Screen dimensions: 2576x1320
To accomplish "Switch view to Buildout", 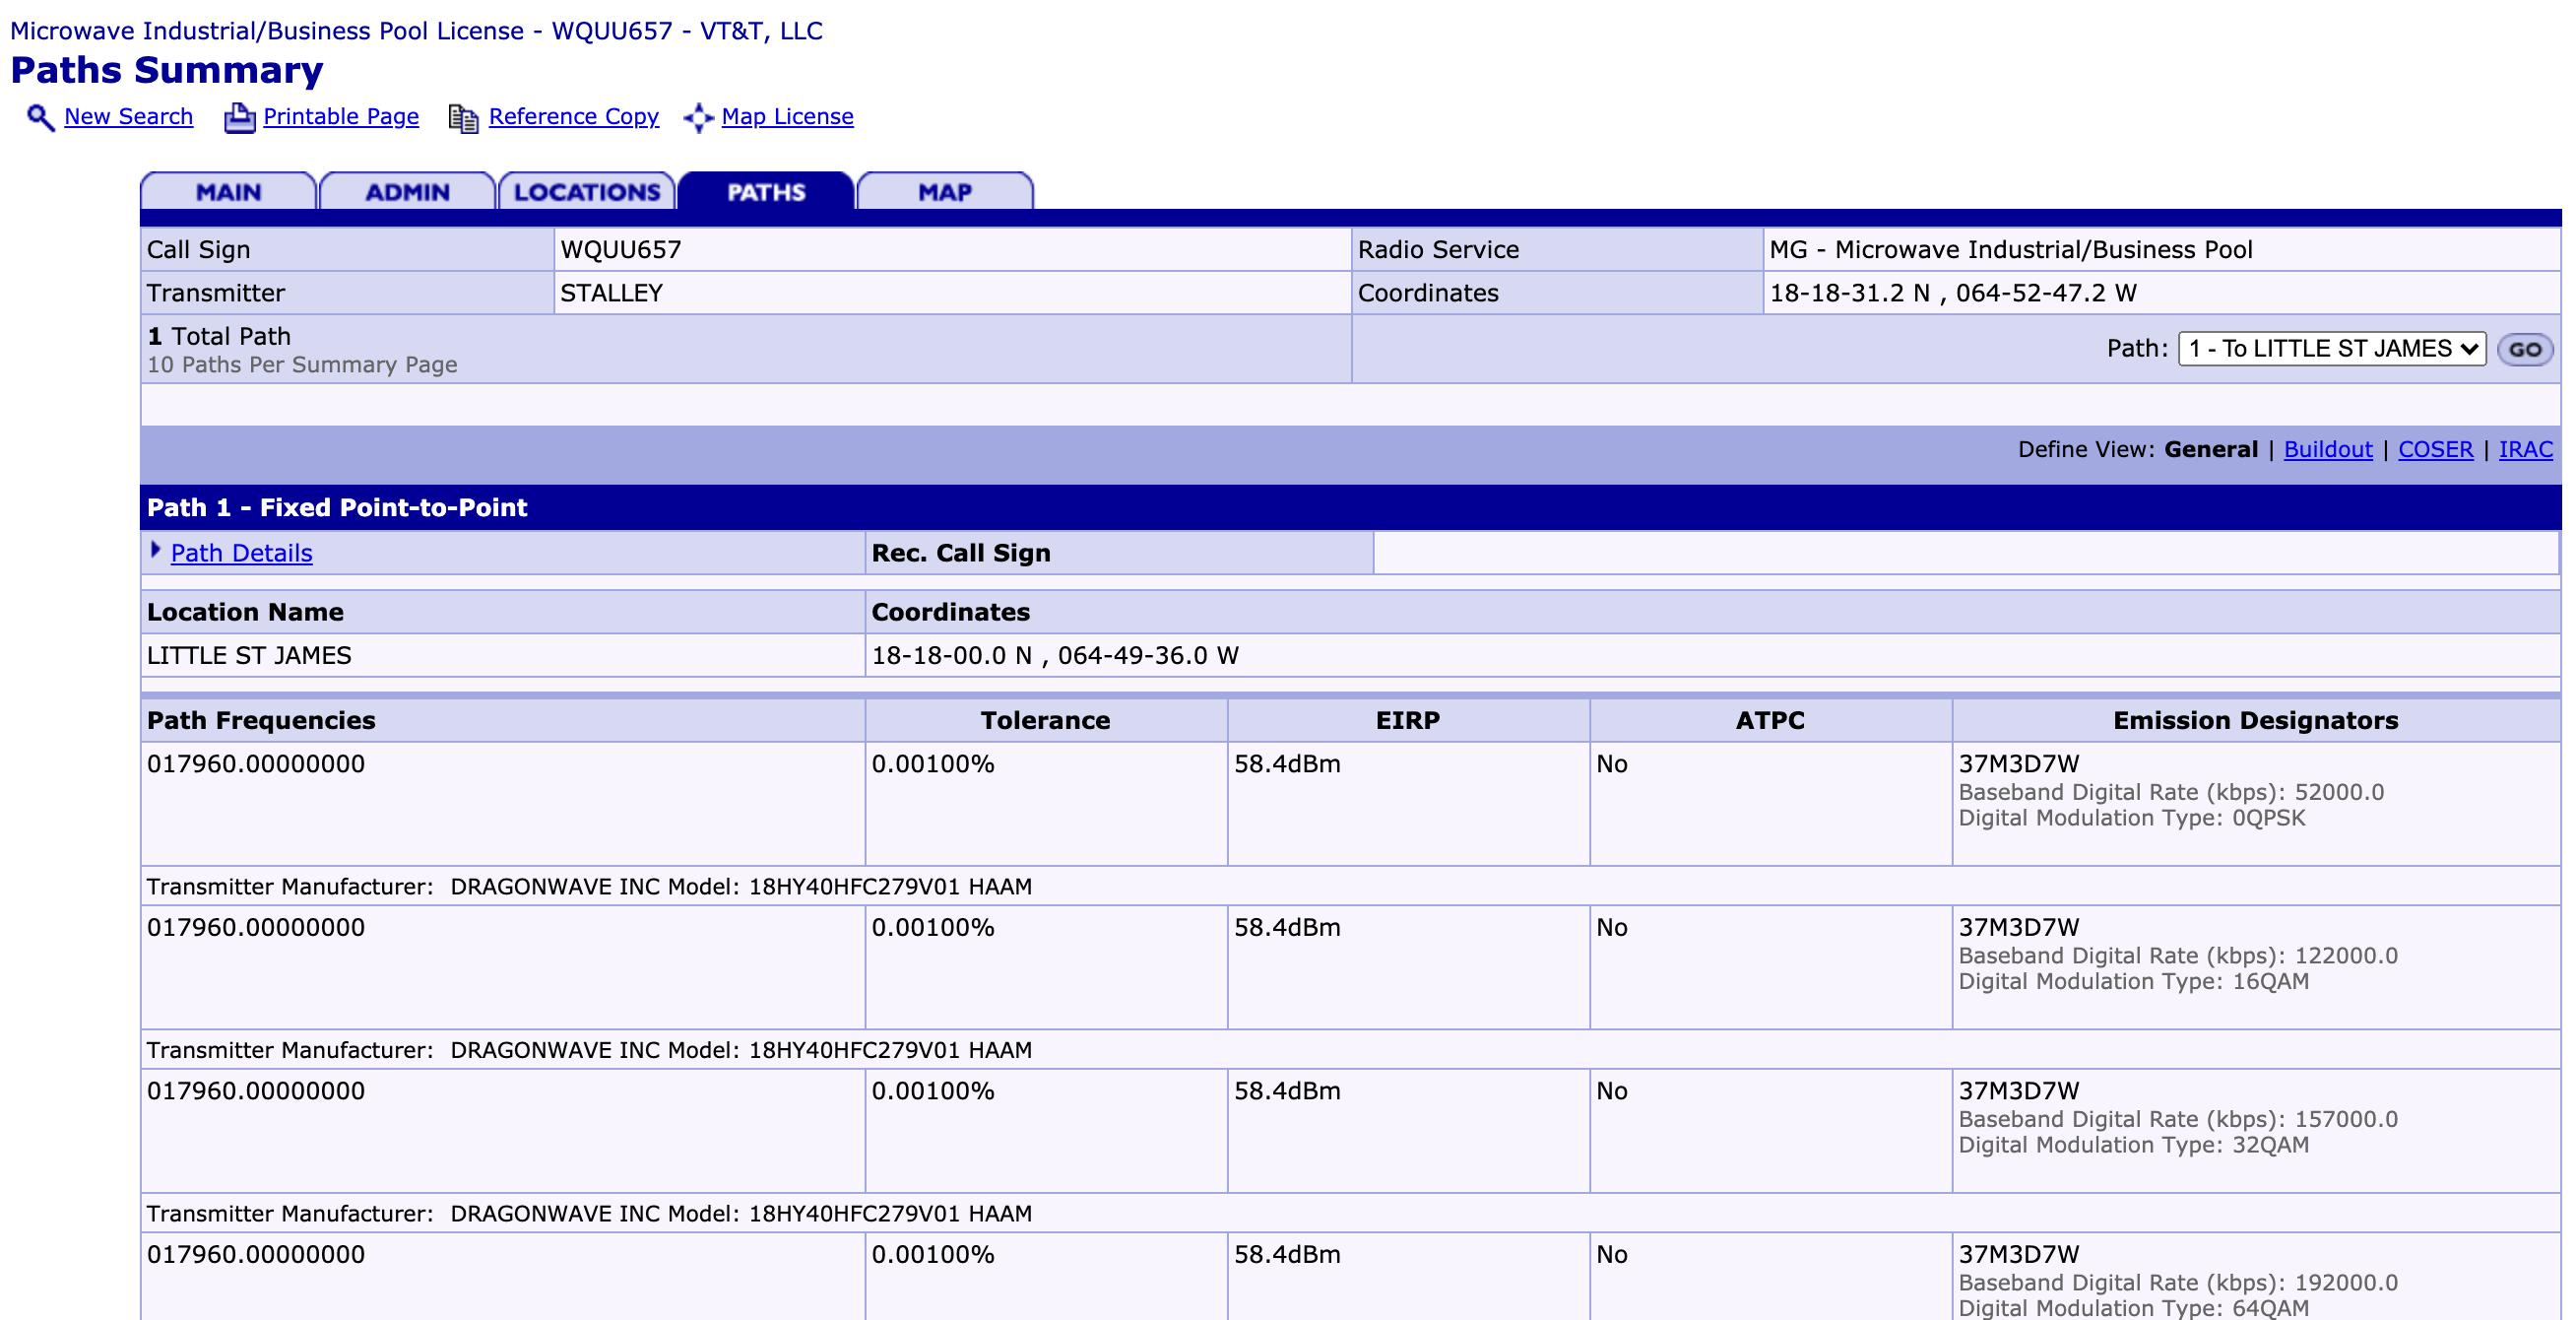I will click(x=2327, y=450).
